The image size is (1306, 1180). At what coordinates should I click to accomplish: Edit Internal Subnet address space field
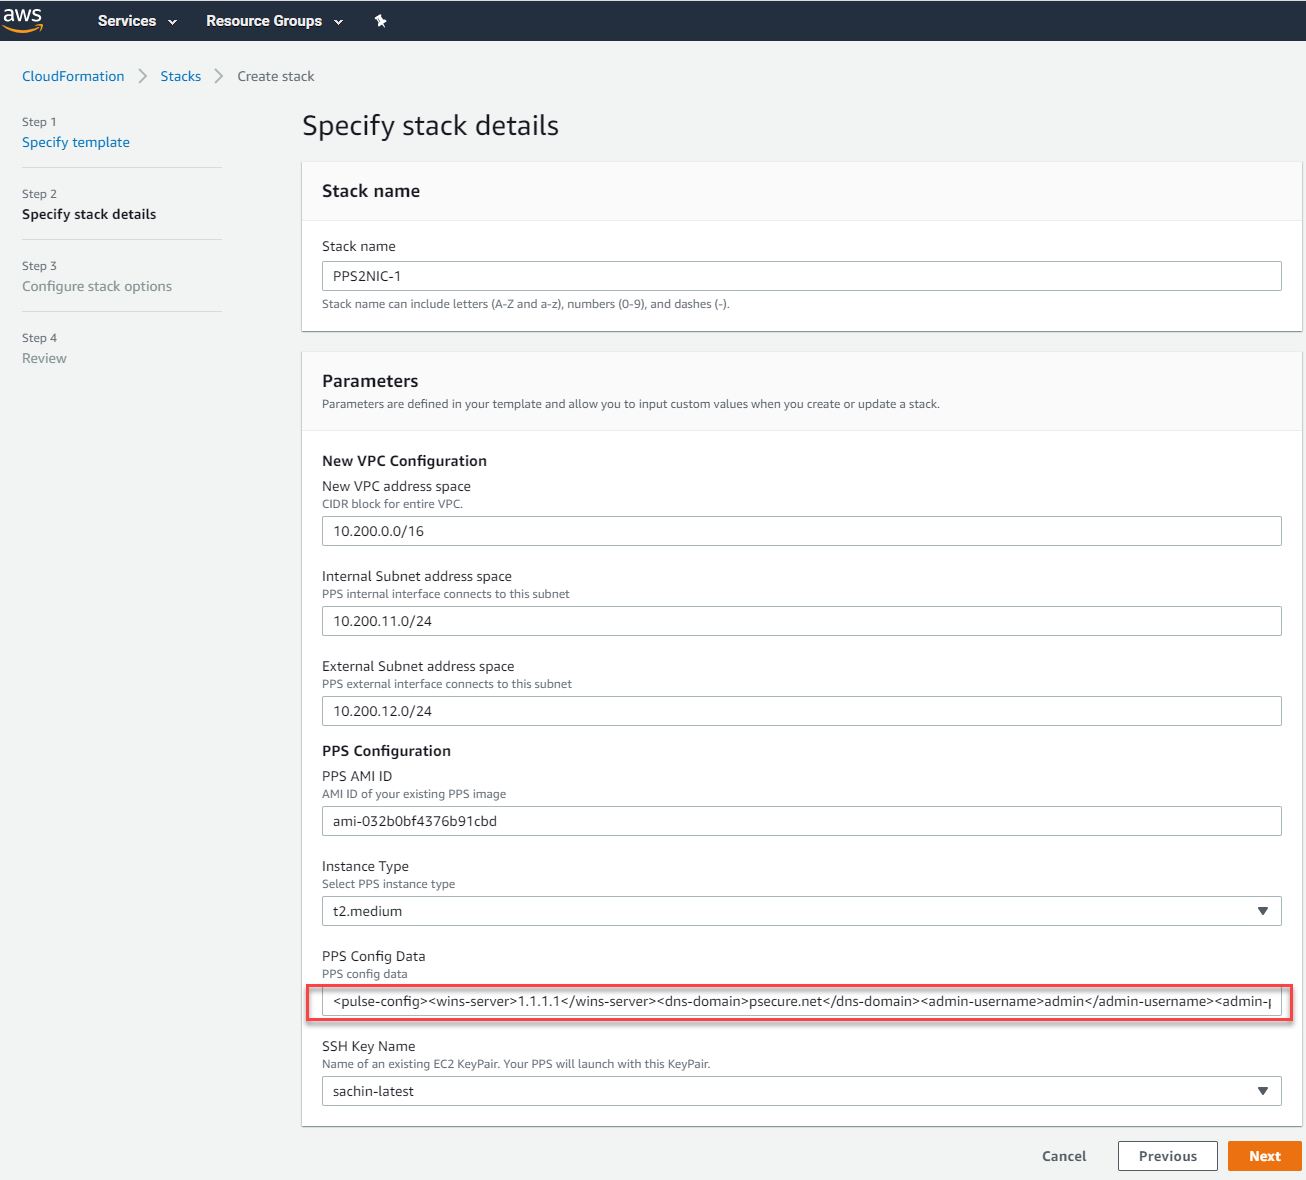[x=801, y=621]
